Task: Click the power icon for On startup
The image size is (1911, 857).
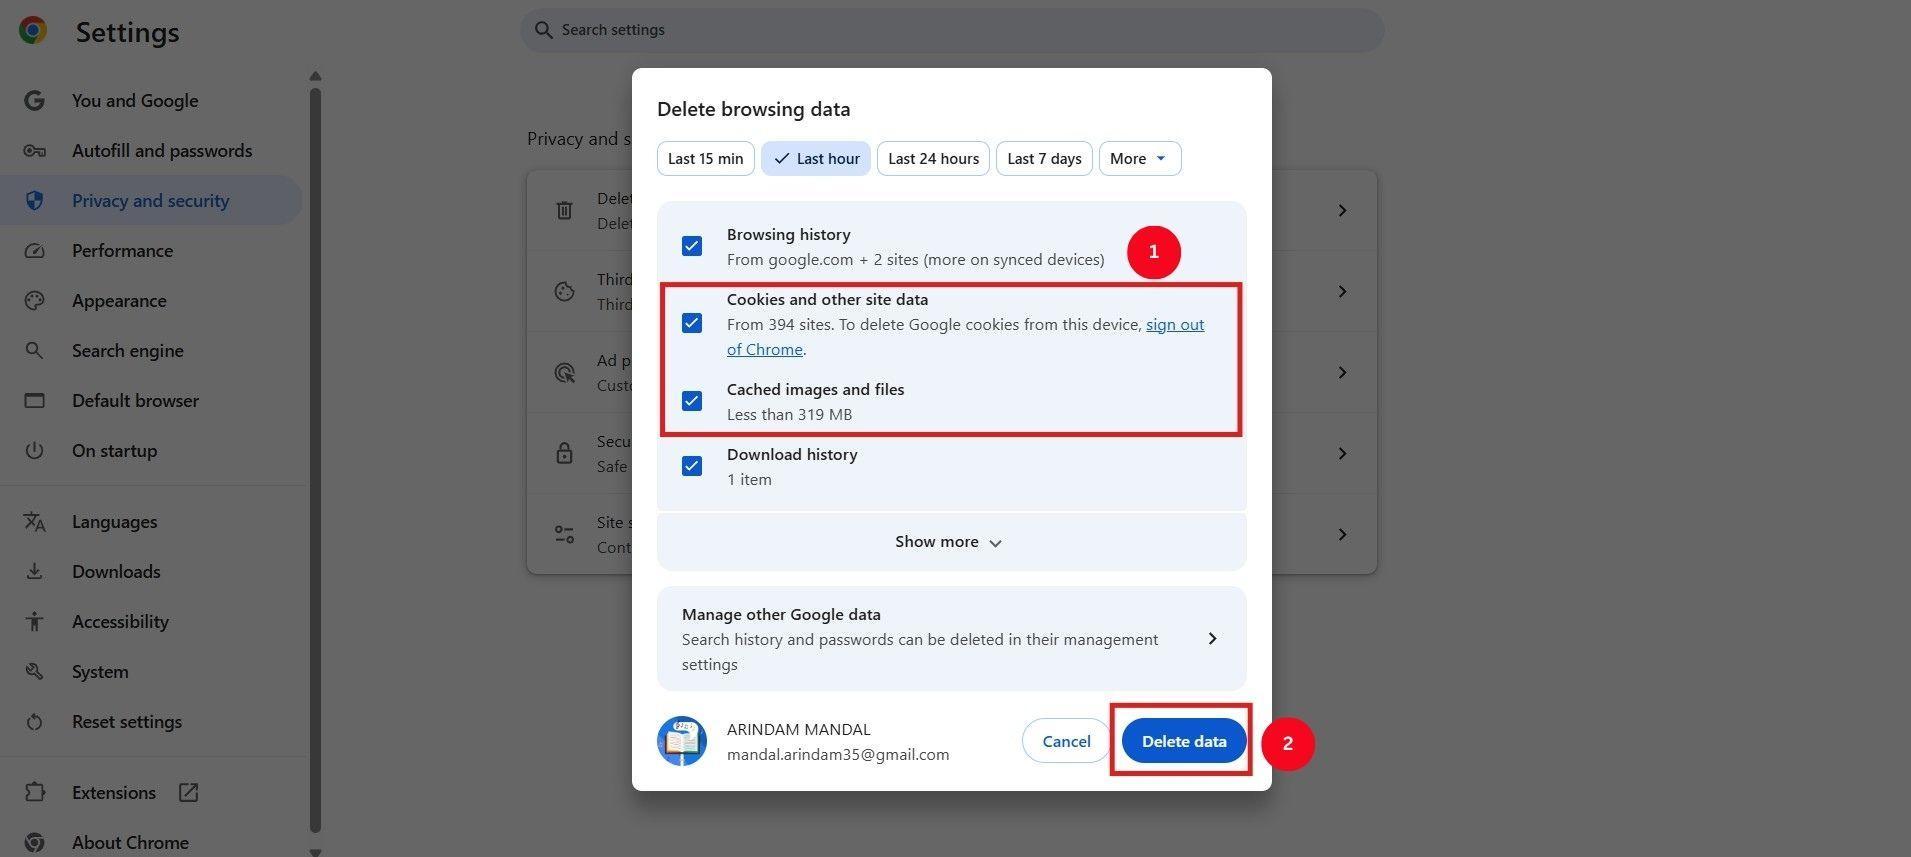Action: point(34,451)
